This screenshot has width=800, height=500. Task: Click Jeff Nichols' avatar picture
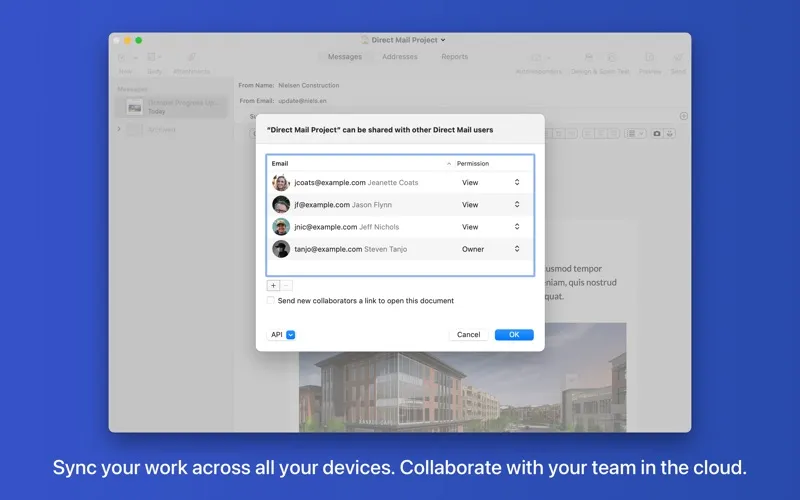[x=281, y=227]
